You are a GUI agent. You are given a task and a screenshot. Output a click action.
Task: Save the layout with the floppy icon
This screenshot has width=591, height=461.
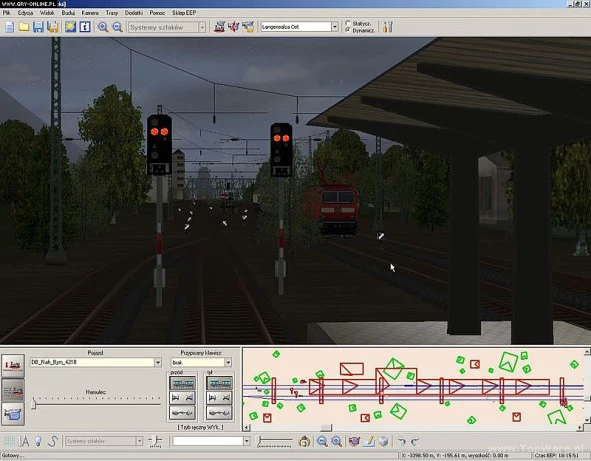[38, 27]
